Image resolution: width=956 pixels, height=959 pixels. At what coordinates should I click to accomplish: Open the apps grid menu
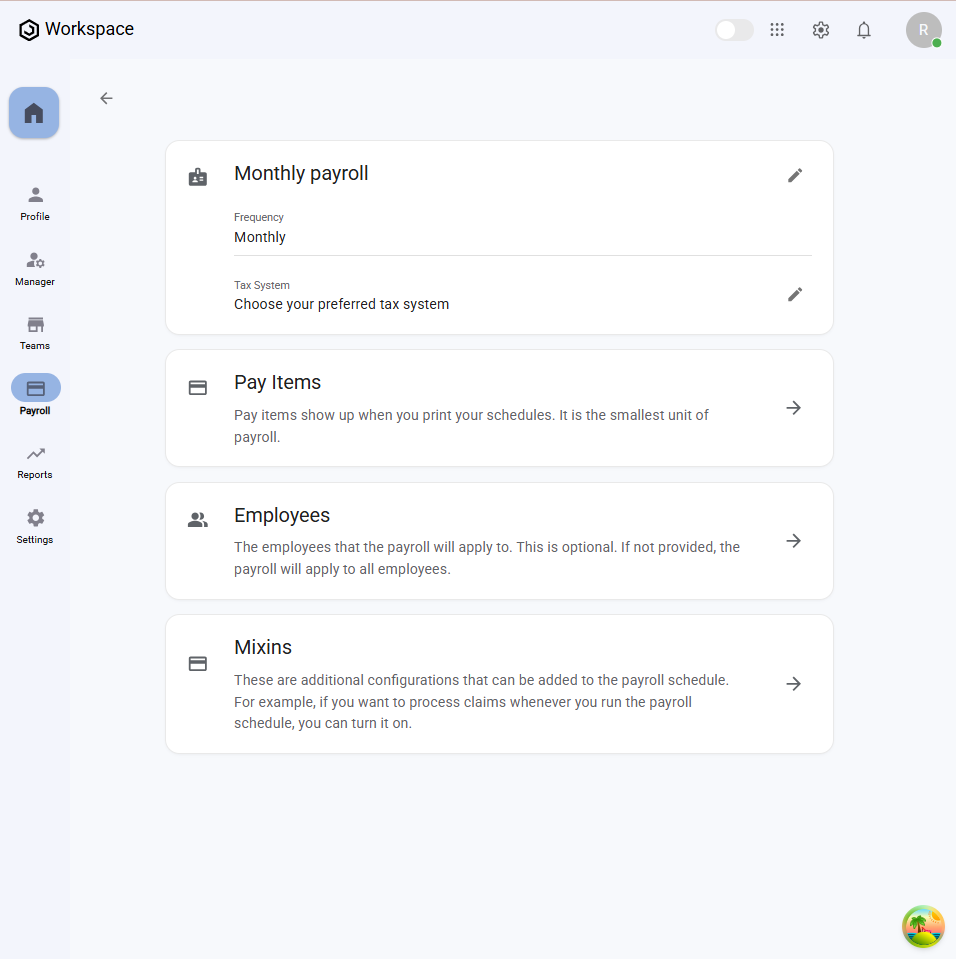click(777, 30)
